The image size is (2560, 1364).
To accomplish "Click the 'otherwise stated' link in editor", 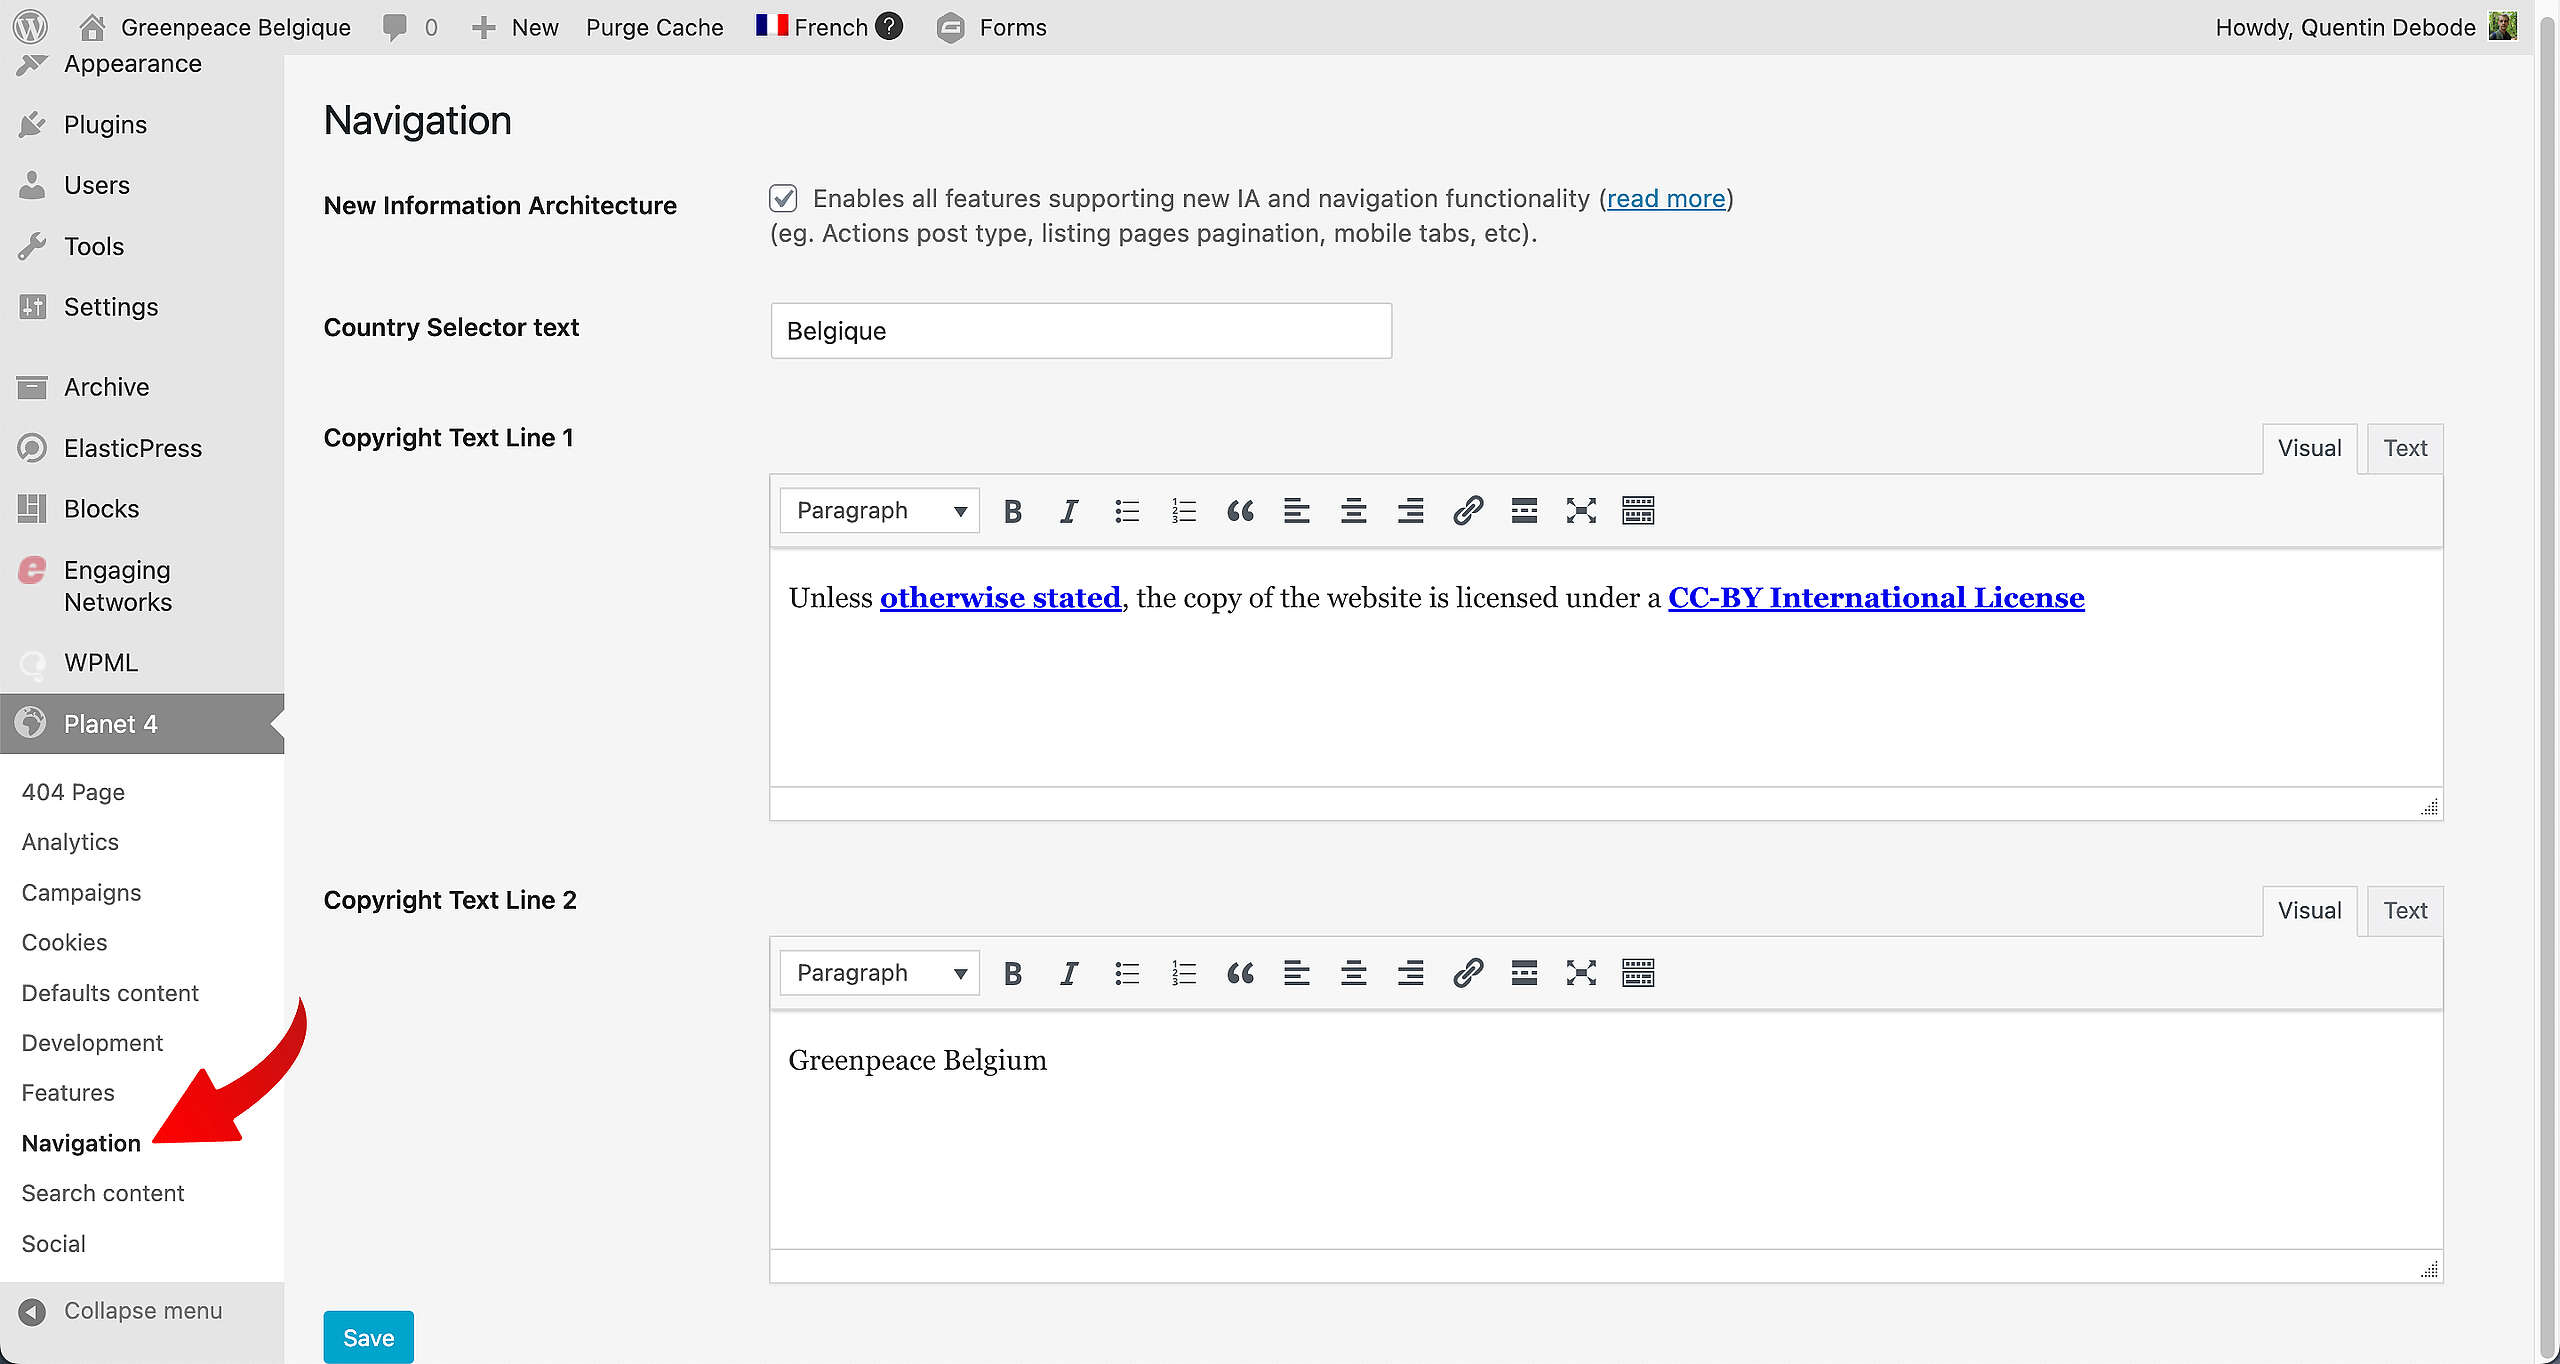I will click(1000, 598).
